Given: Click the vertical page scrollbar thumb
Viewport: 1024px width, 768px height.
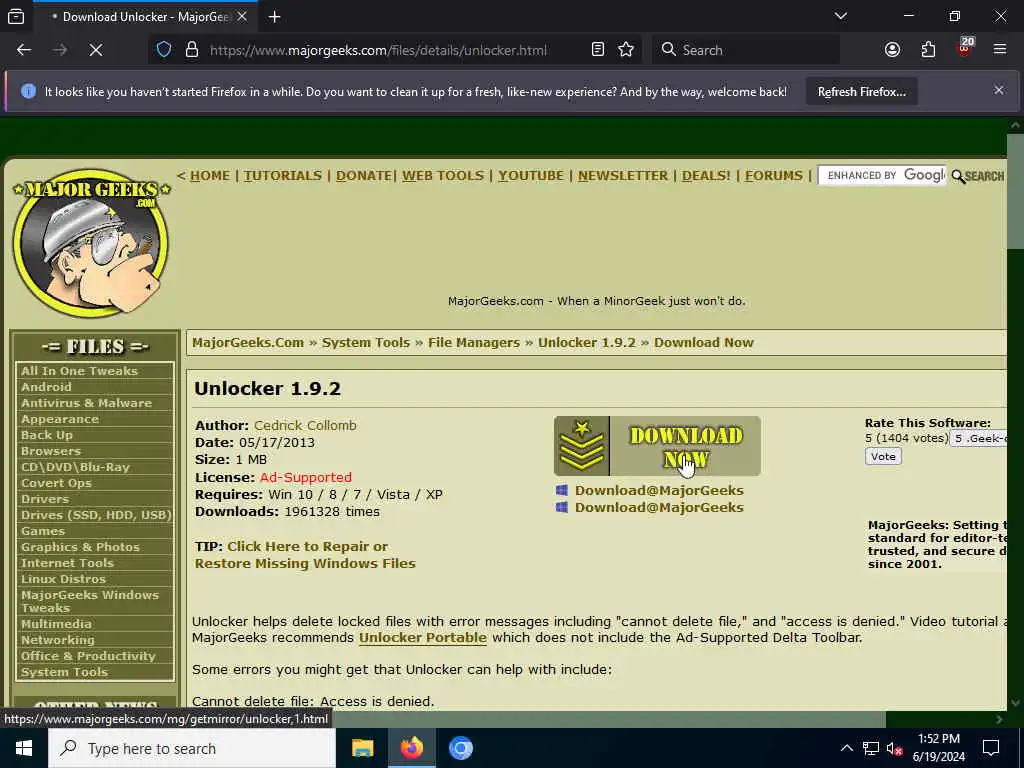Looking at the screenshot, I should point(1016,191).
